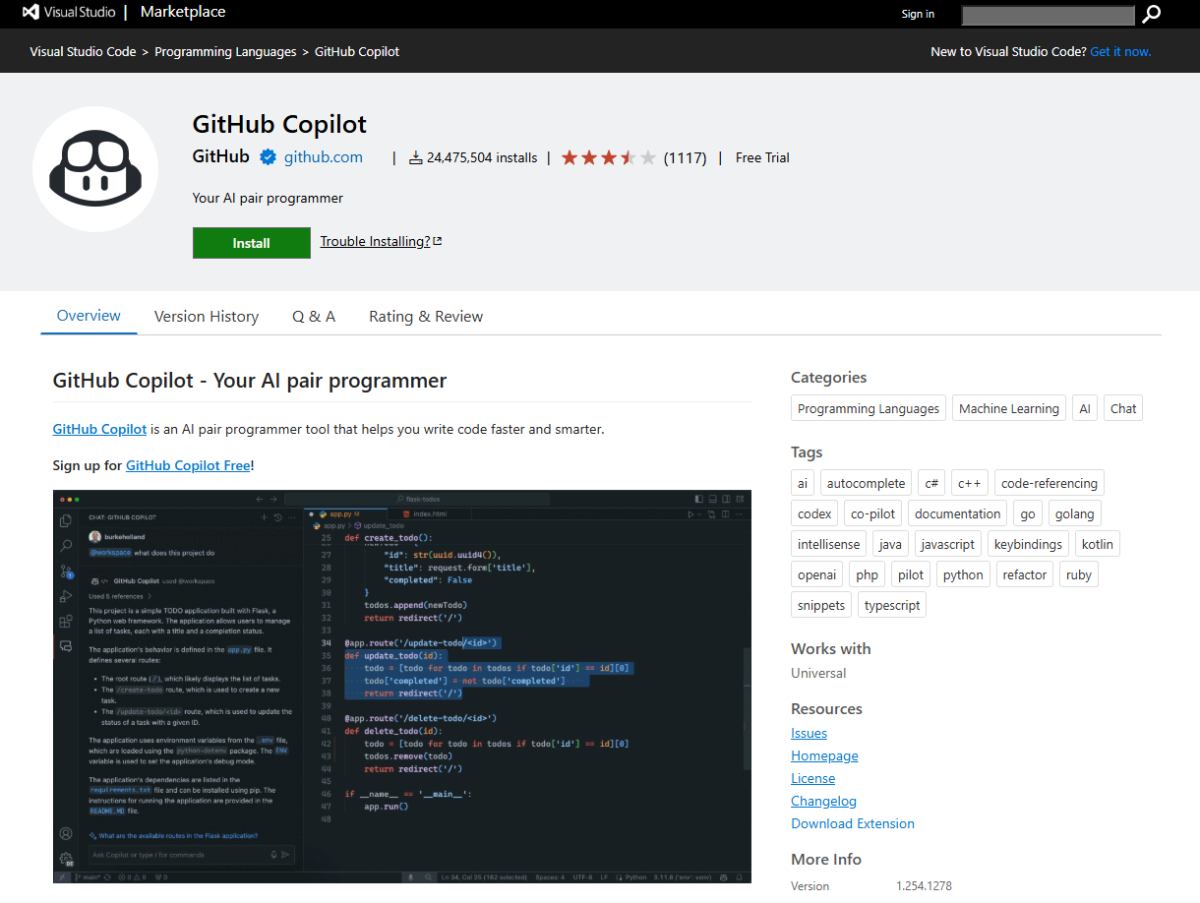Click inside the search input box

[x=1048, y=15]
